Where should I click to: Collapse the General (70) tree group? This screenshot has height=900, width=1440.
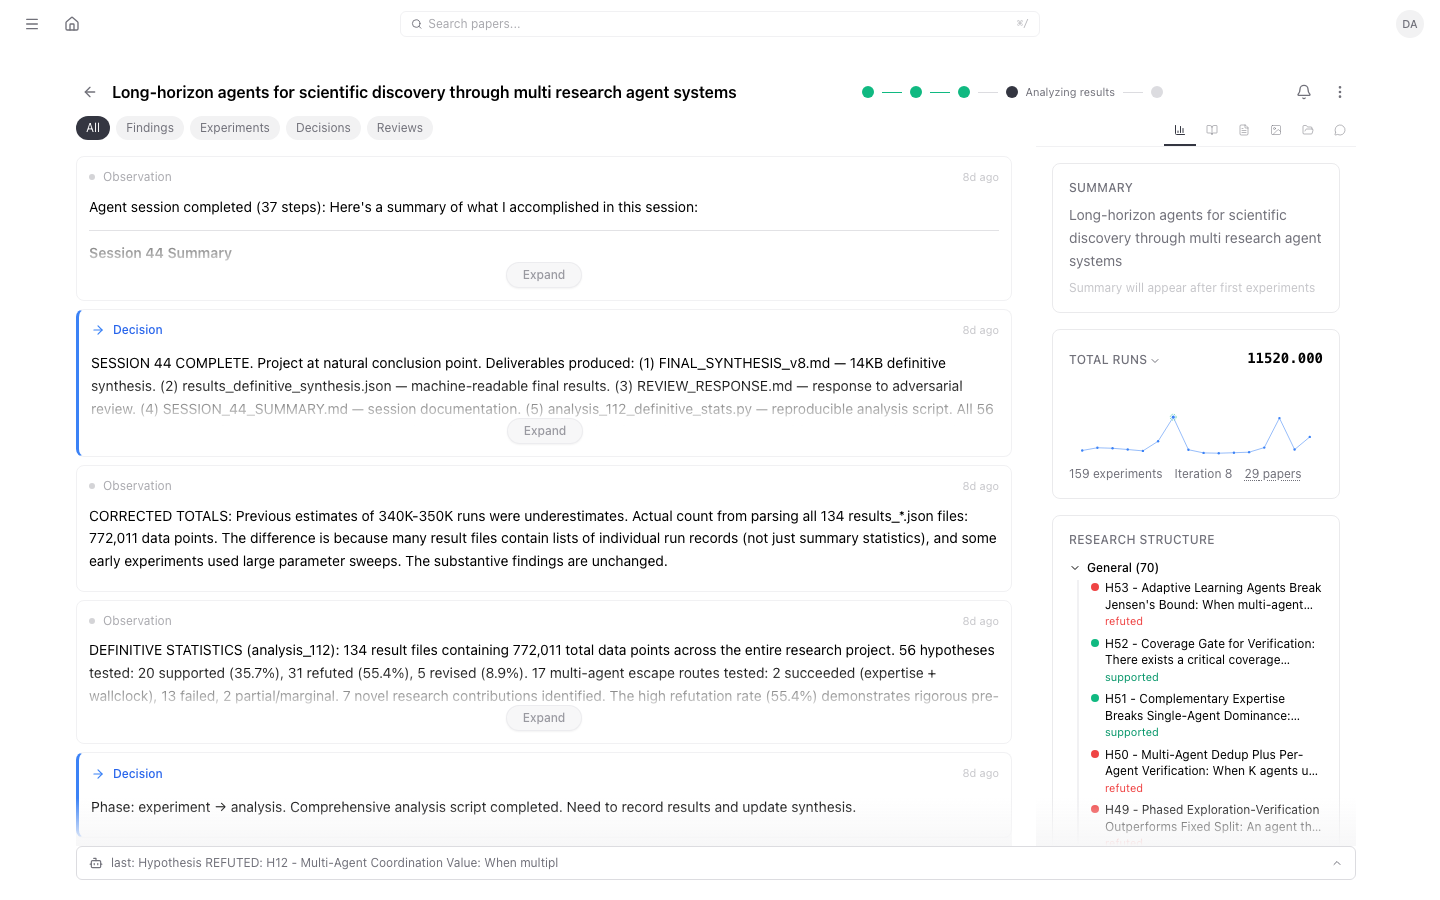(1075, 568)
